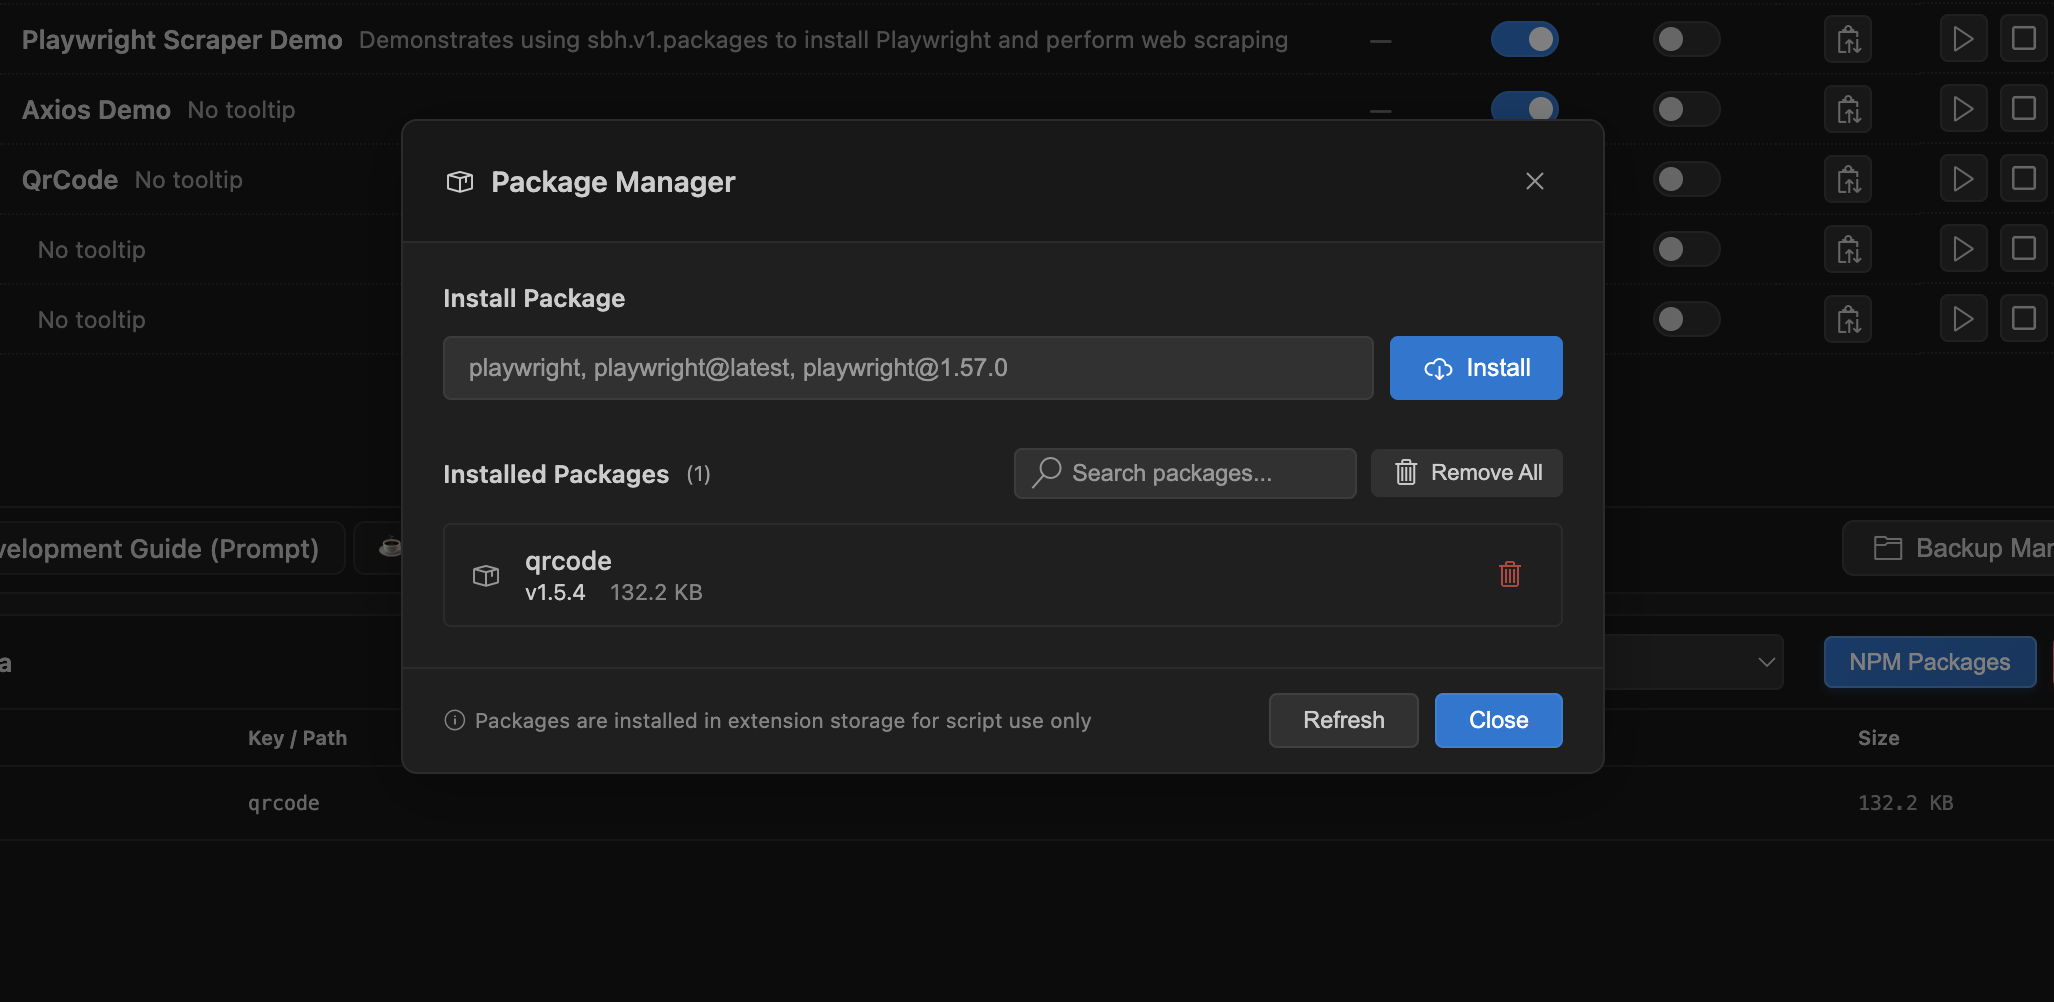Toggle the grey switch on QrCode row
Screen dimensions: 2054x1002
click(1686, 179)
